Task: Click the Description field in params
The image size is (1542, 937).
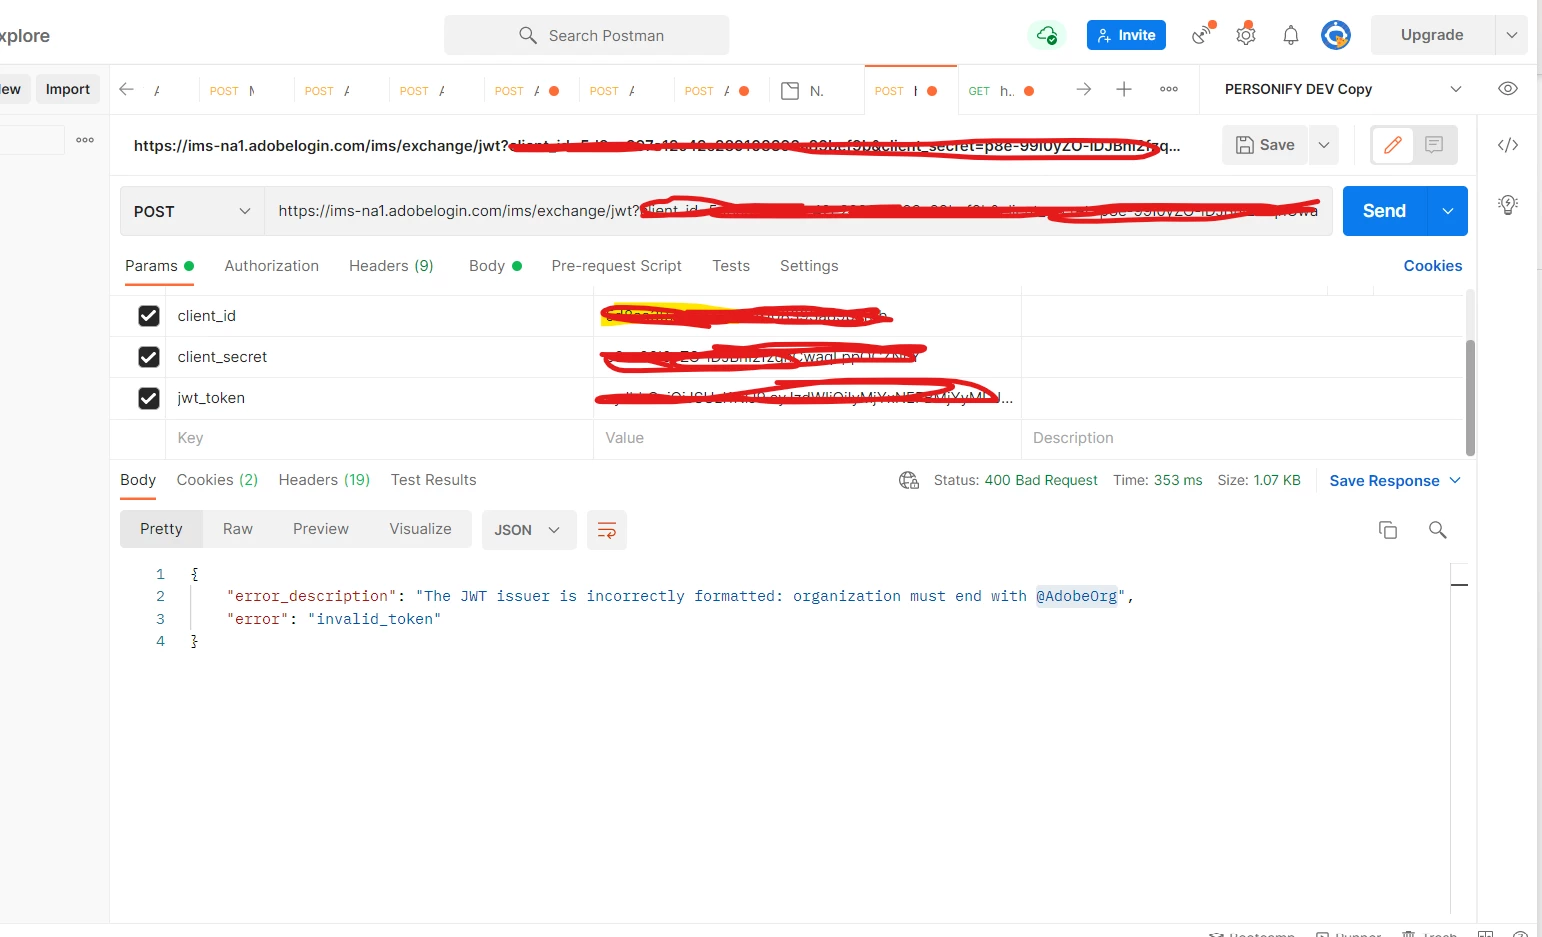Action: point(1242,438)
